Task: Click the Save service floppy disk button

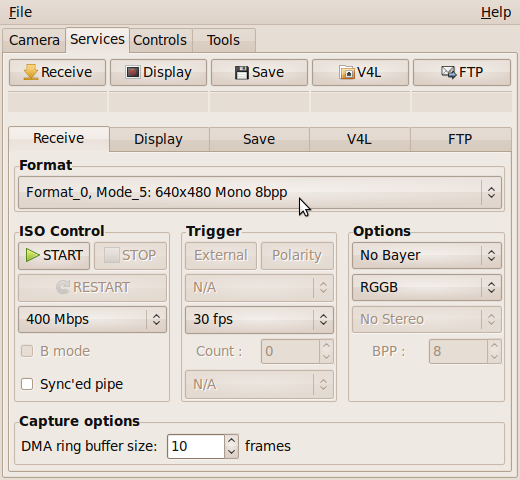Action: (x=259, y=72)
